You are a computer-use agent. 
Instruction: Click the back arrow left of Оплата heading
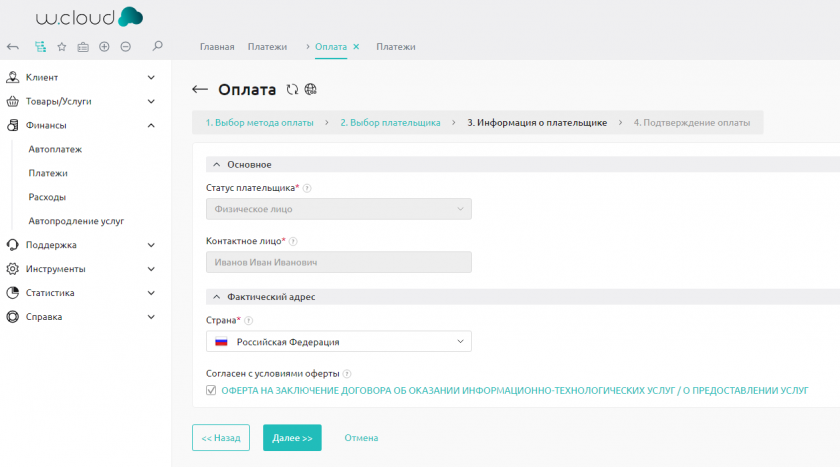click(x=200, y=90)
